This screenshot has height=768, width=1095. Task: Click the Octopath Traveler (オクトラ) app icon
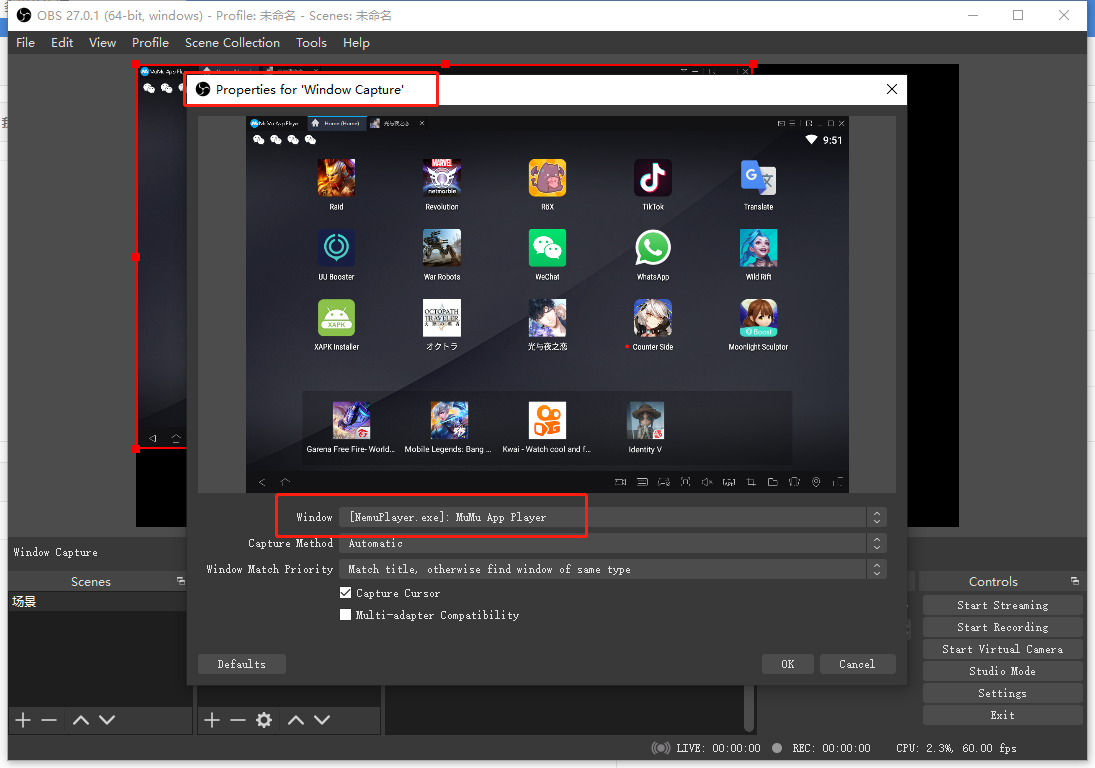(442, 318)
